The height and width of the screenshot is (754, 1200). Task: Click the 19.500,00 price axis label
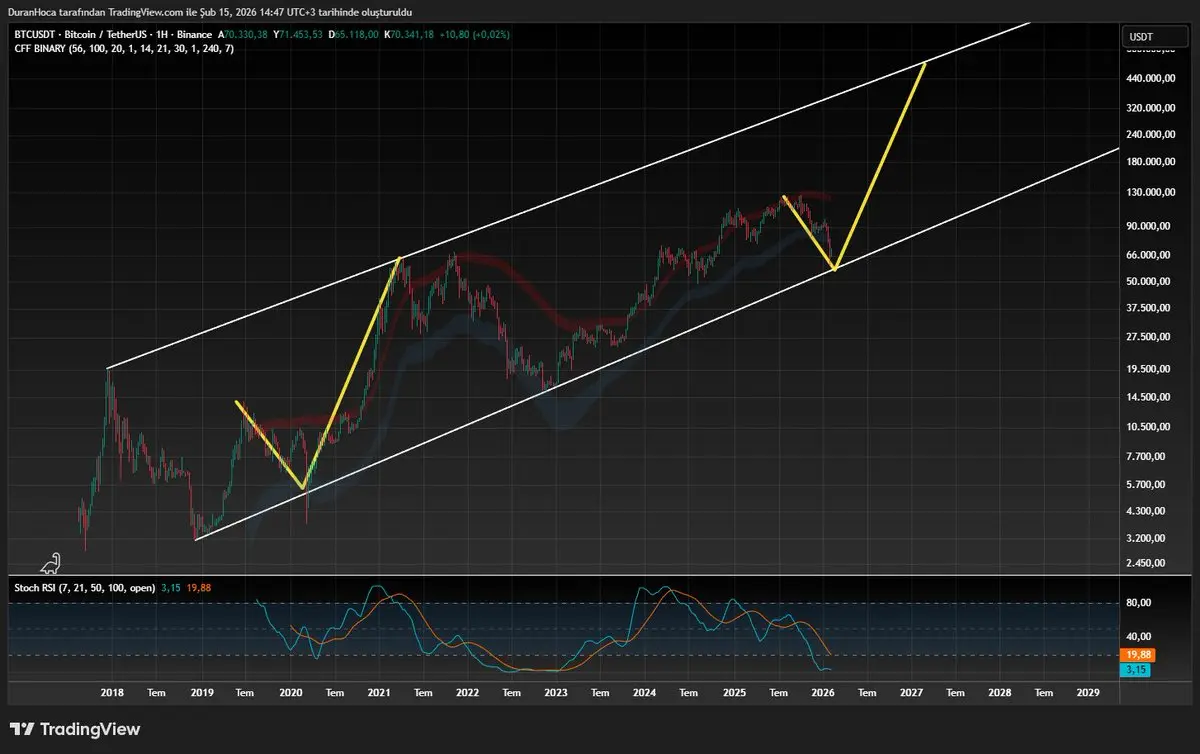1150,369
